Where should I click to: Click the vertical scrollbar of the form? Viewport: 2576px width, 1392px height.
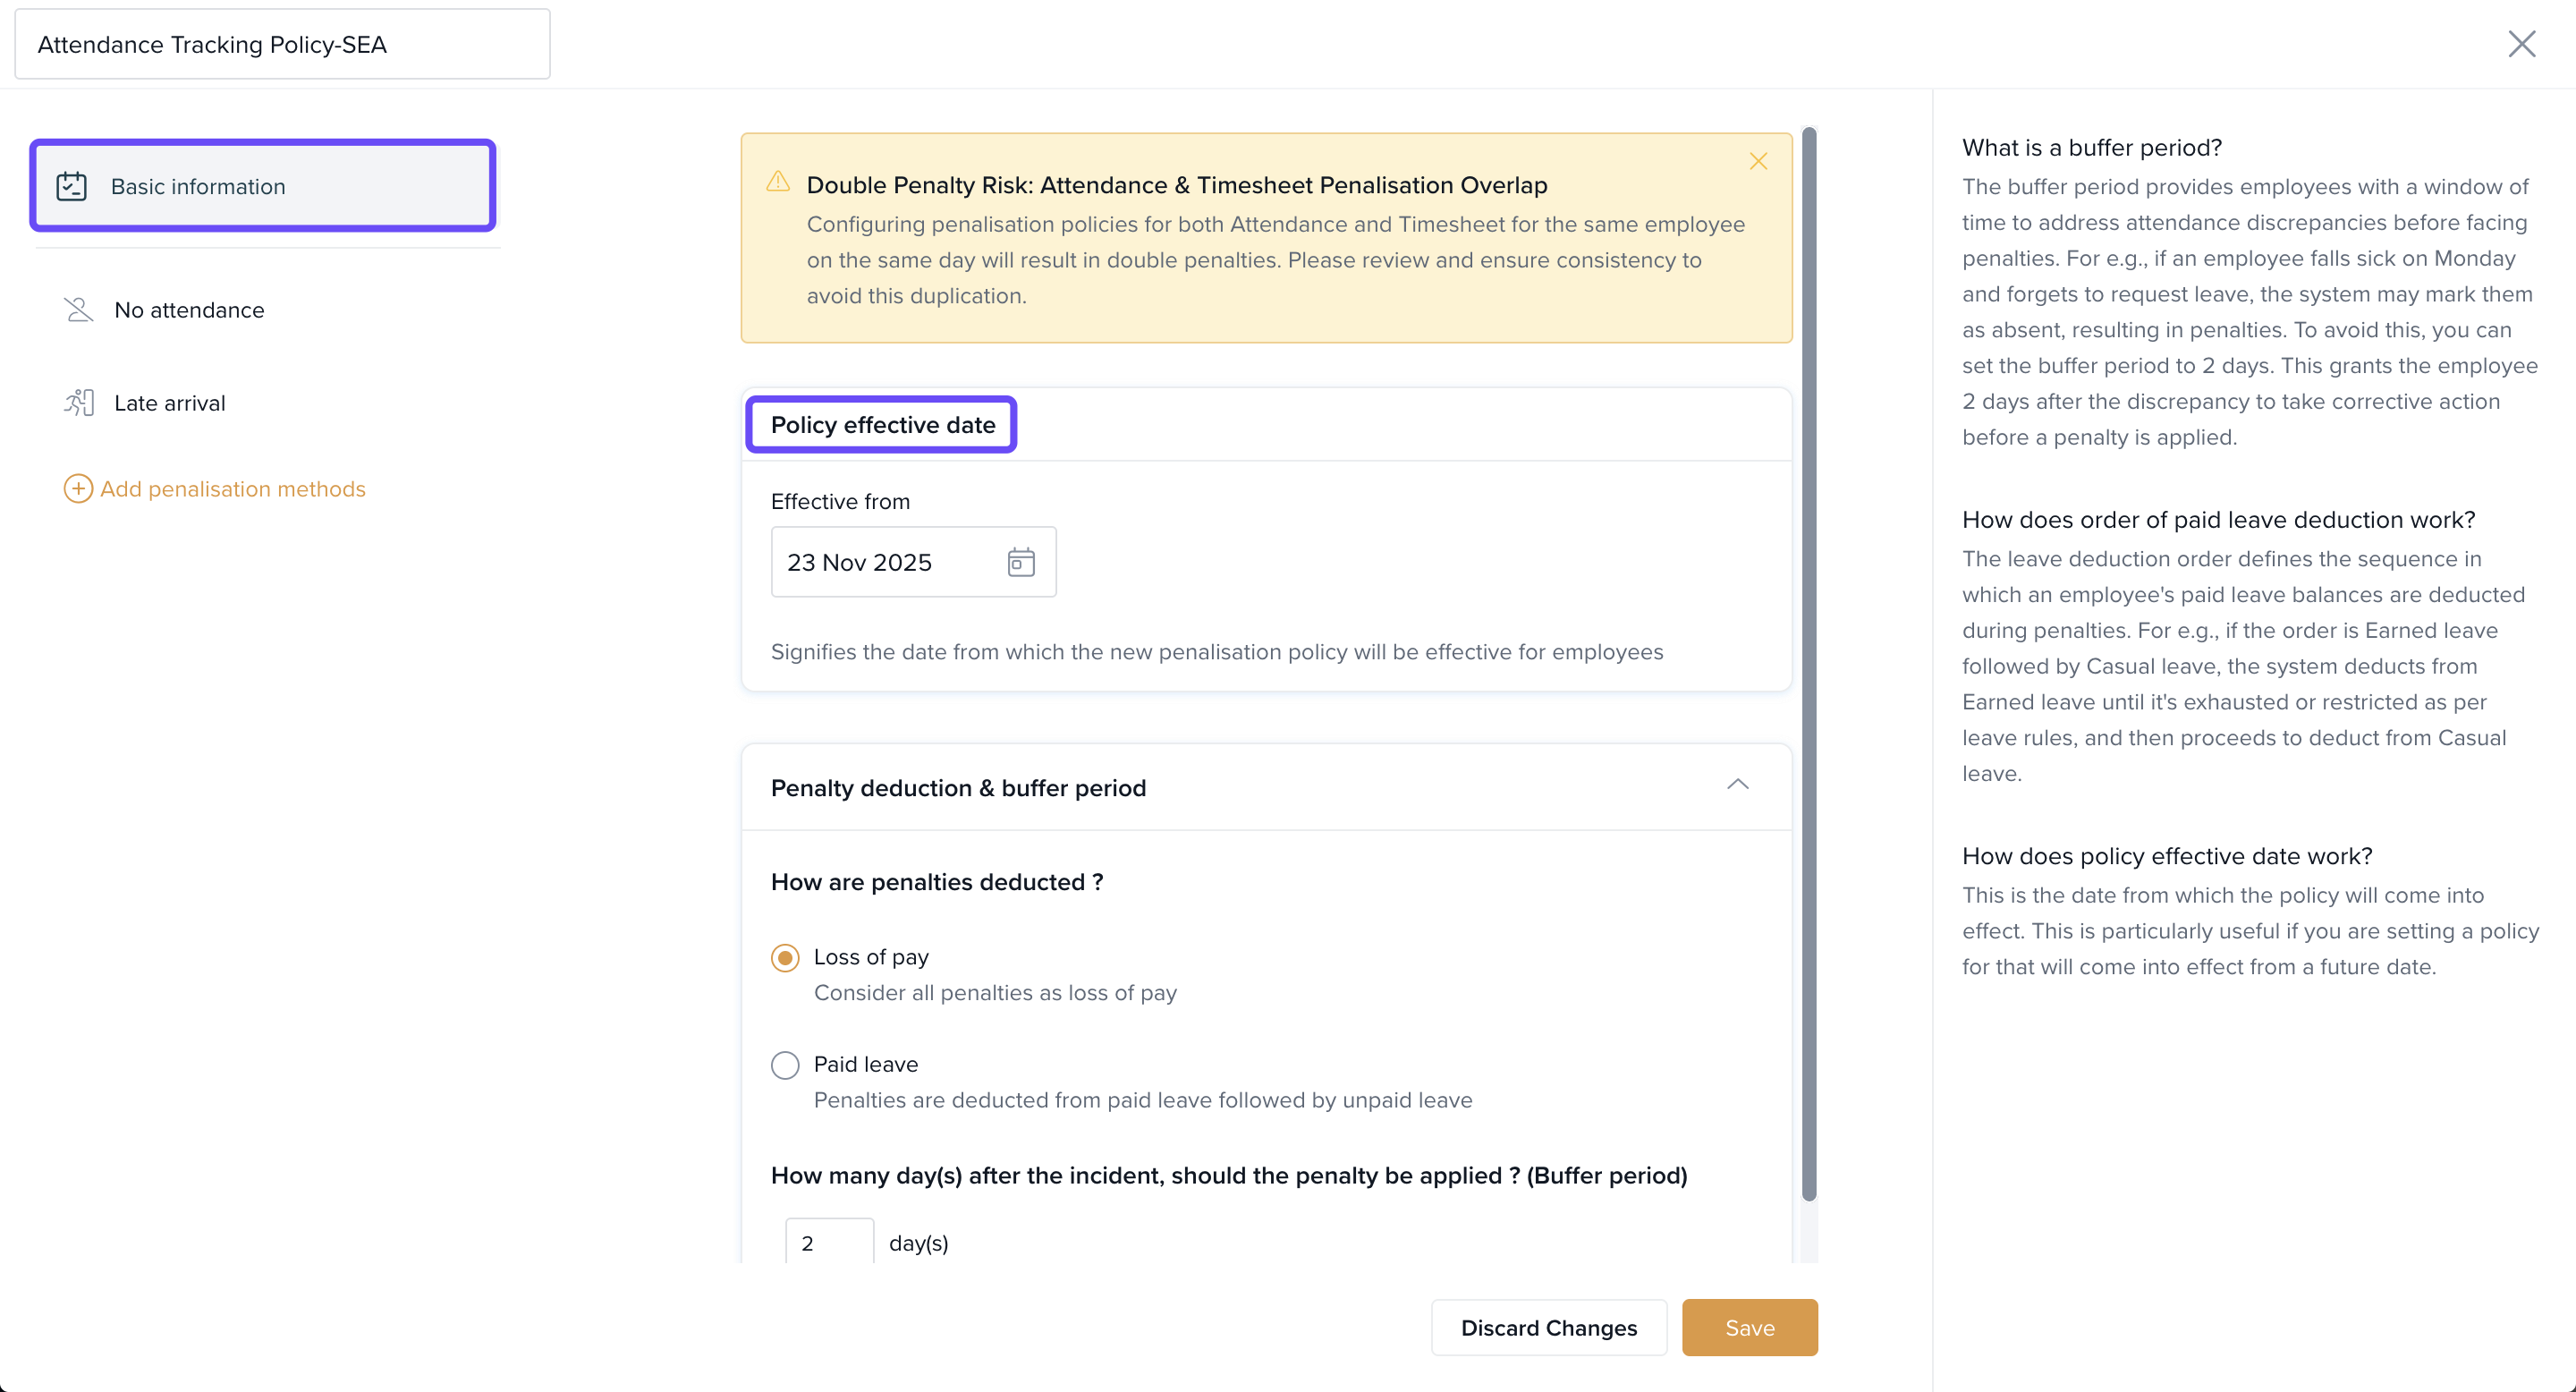click(x=1808, y=660)
